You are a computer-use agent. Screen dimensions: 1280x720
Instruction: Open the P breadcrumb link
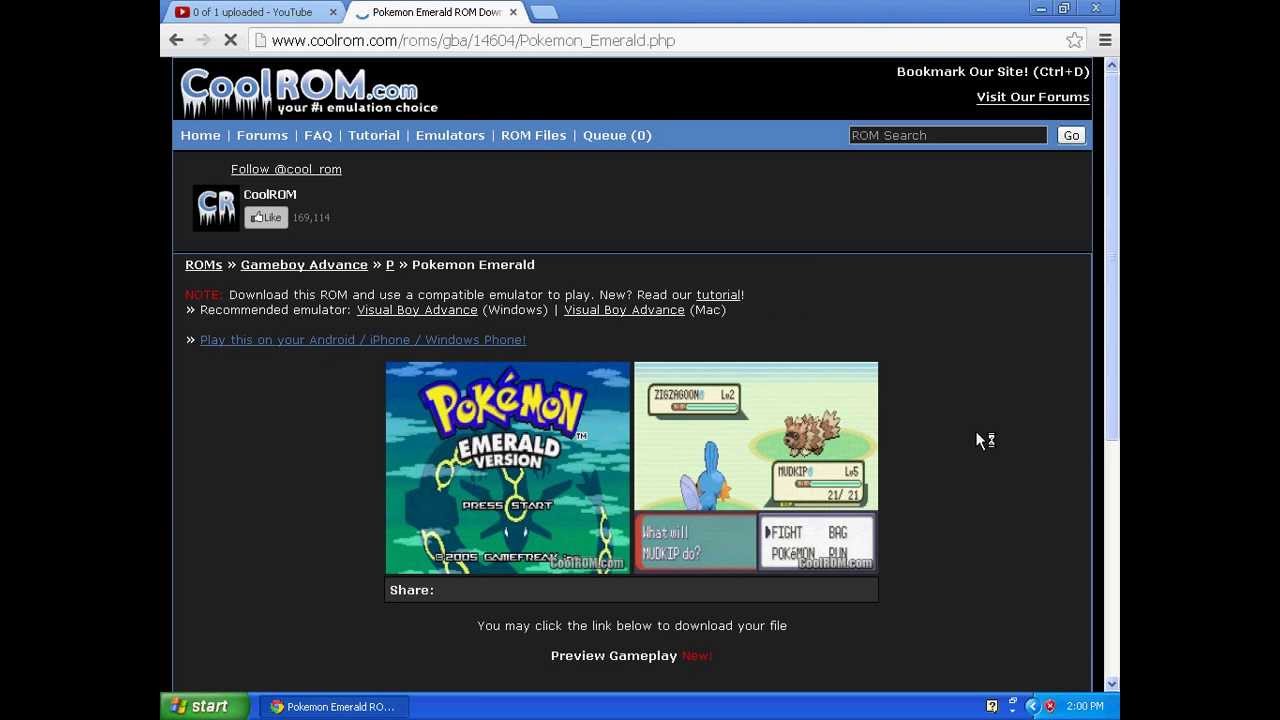[x=390, y=265]
